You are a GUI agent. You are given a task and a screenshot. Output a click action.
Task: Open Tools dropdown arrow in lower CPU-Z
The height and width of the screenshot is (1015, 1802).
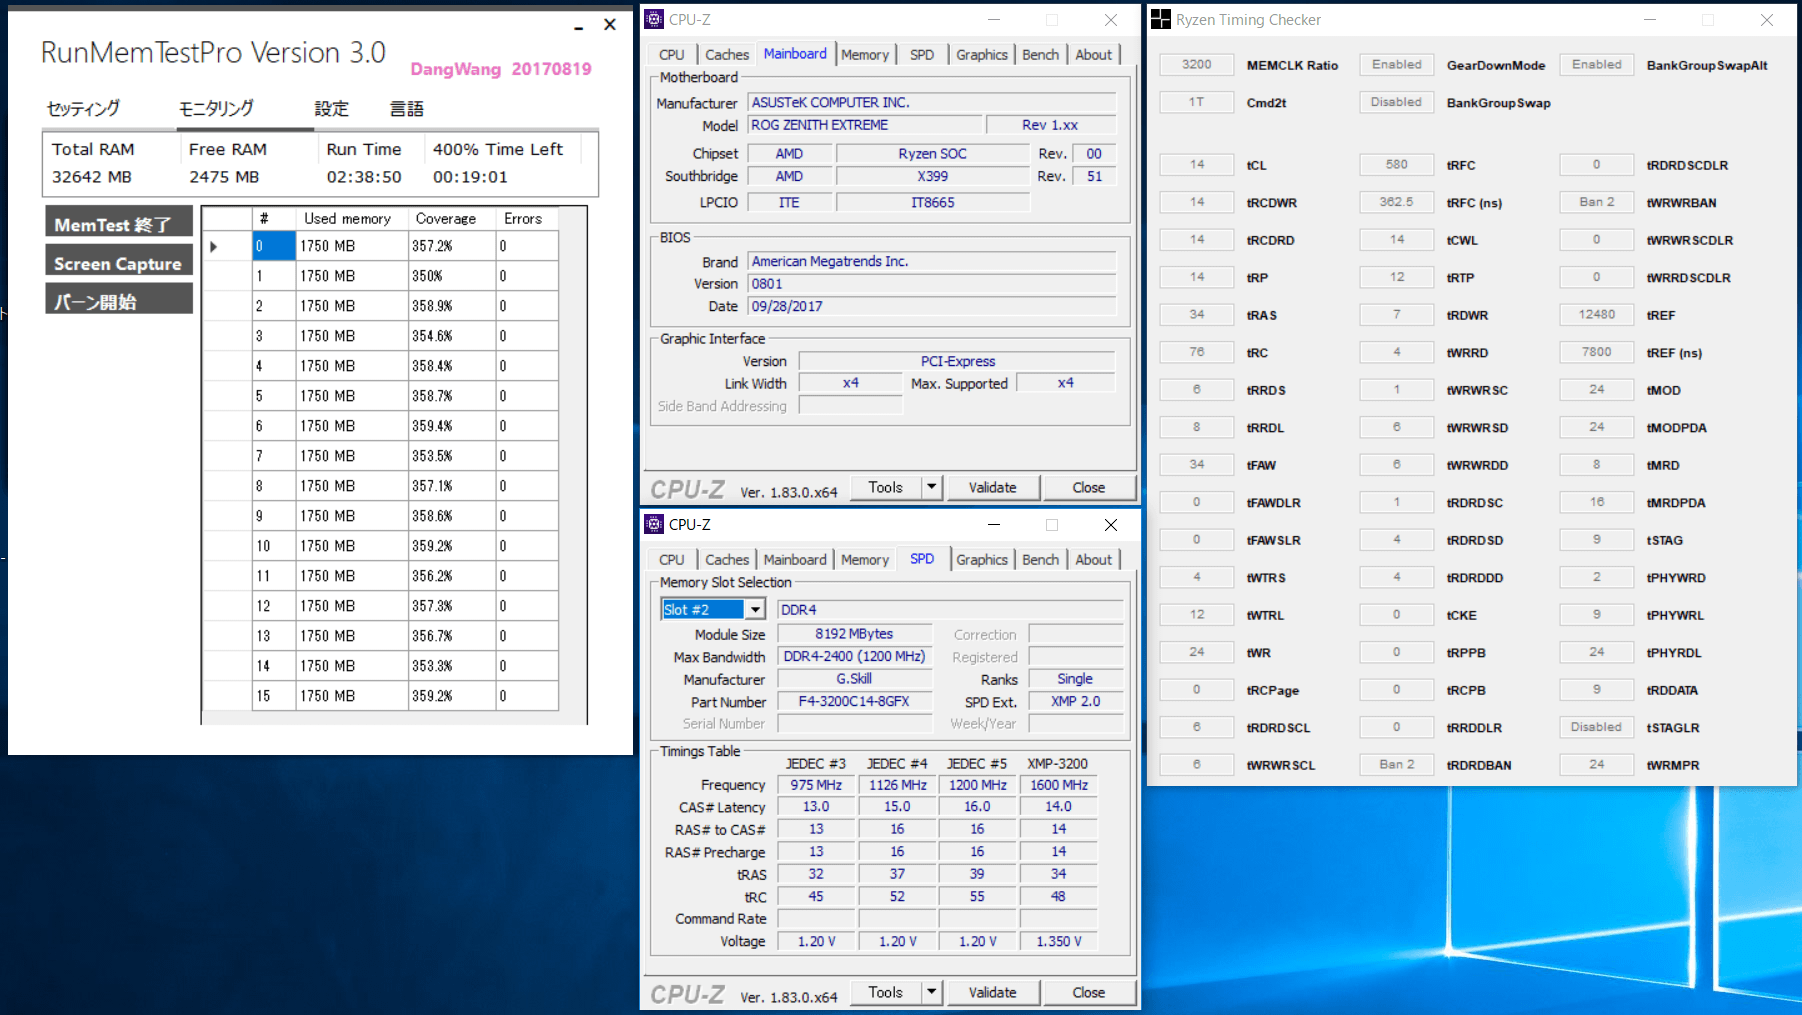coord(931,992)
